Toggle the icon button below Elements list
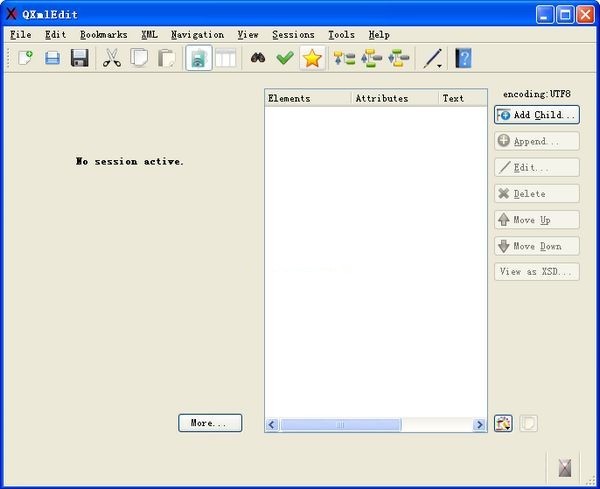 tap(504, 423)
